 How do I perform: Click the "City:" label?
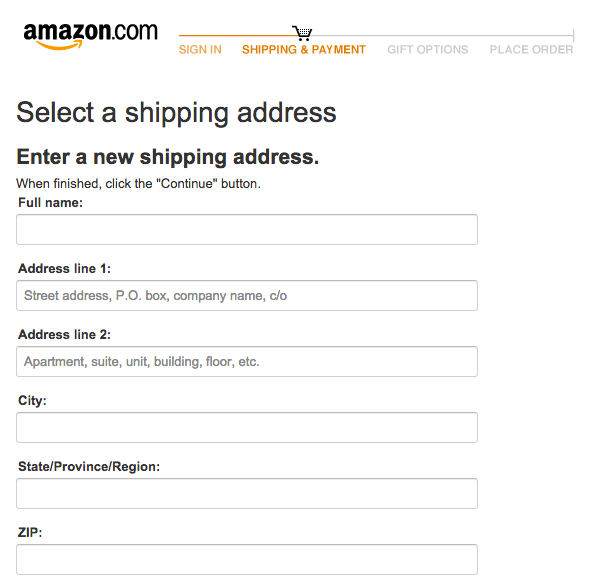pos(32,401)
